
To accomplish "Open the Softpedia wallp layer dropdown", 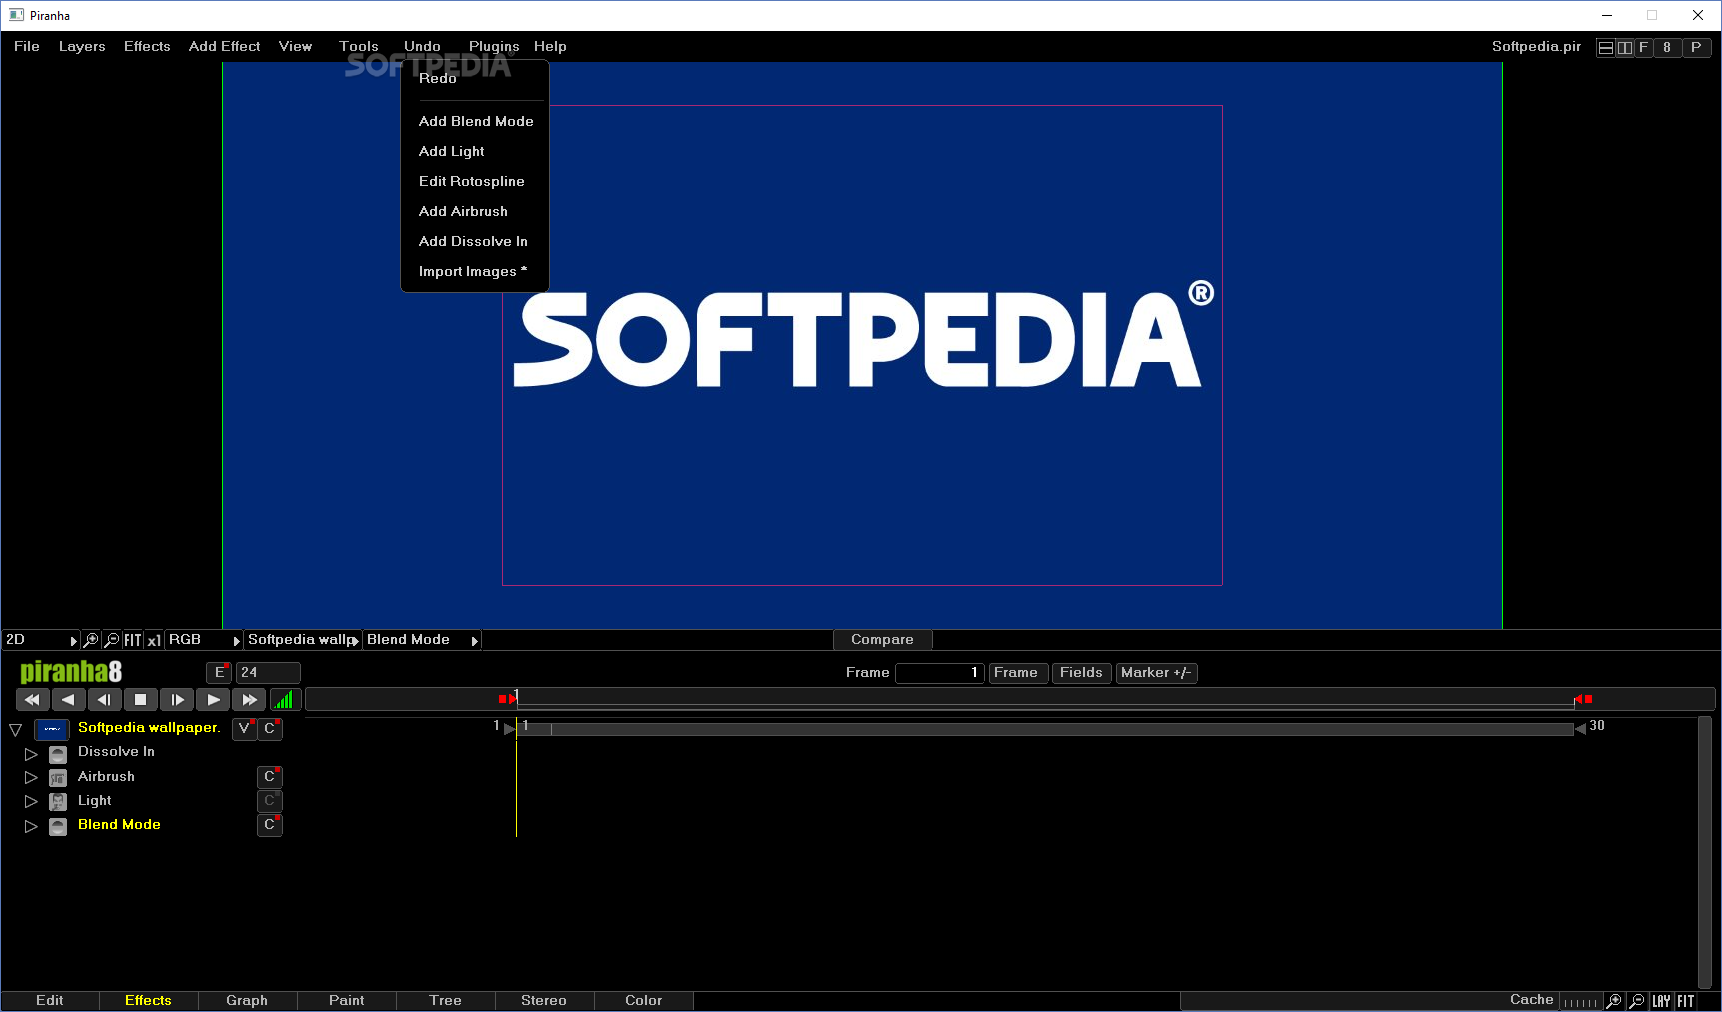I will (x=303, y=640).
